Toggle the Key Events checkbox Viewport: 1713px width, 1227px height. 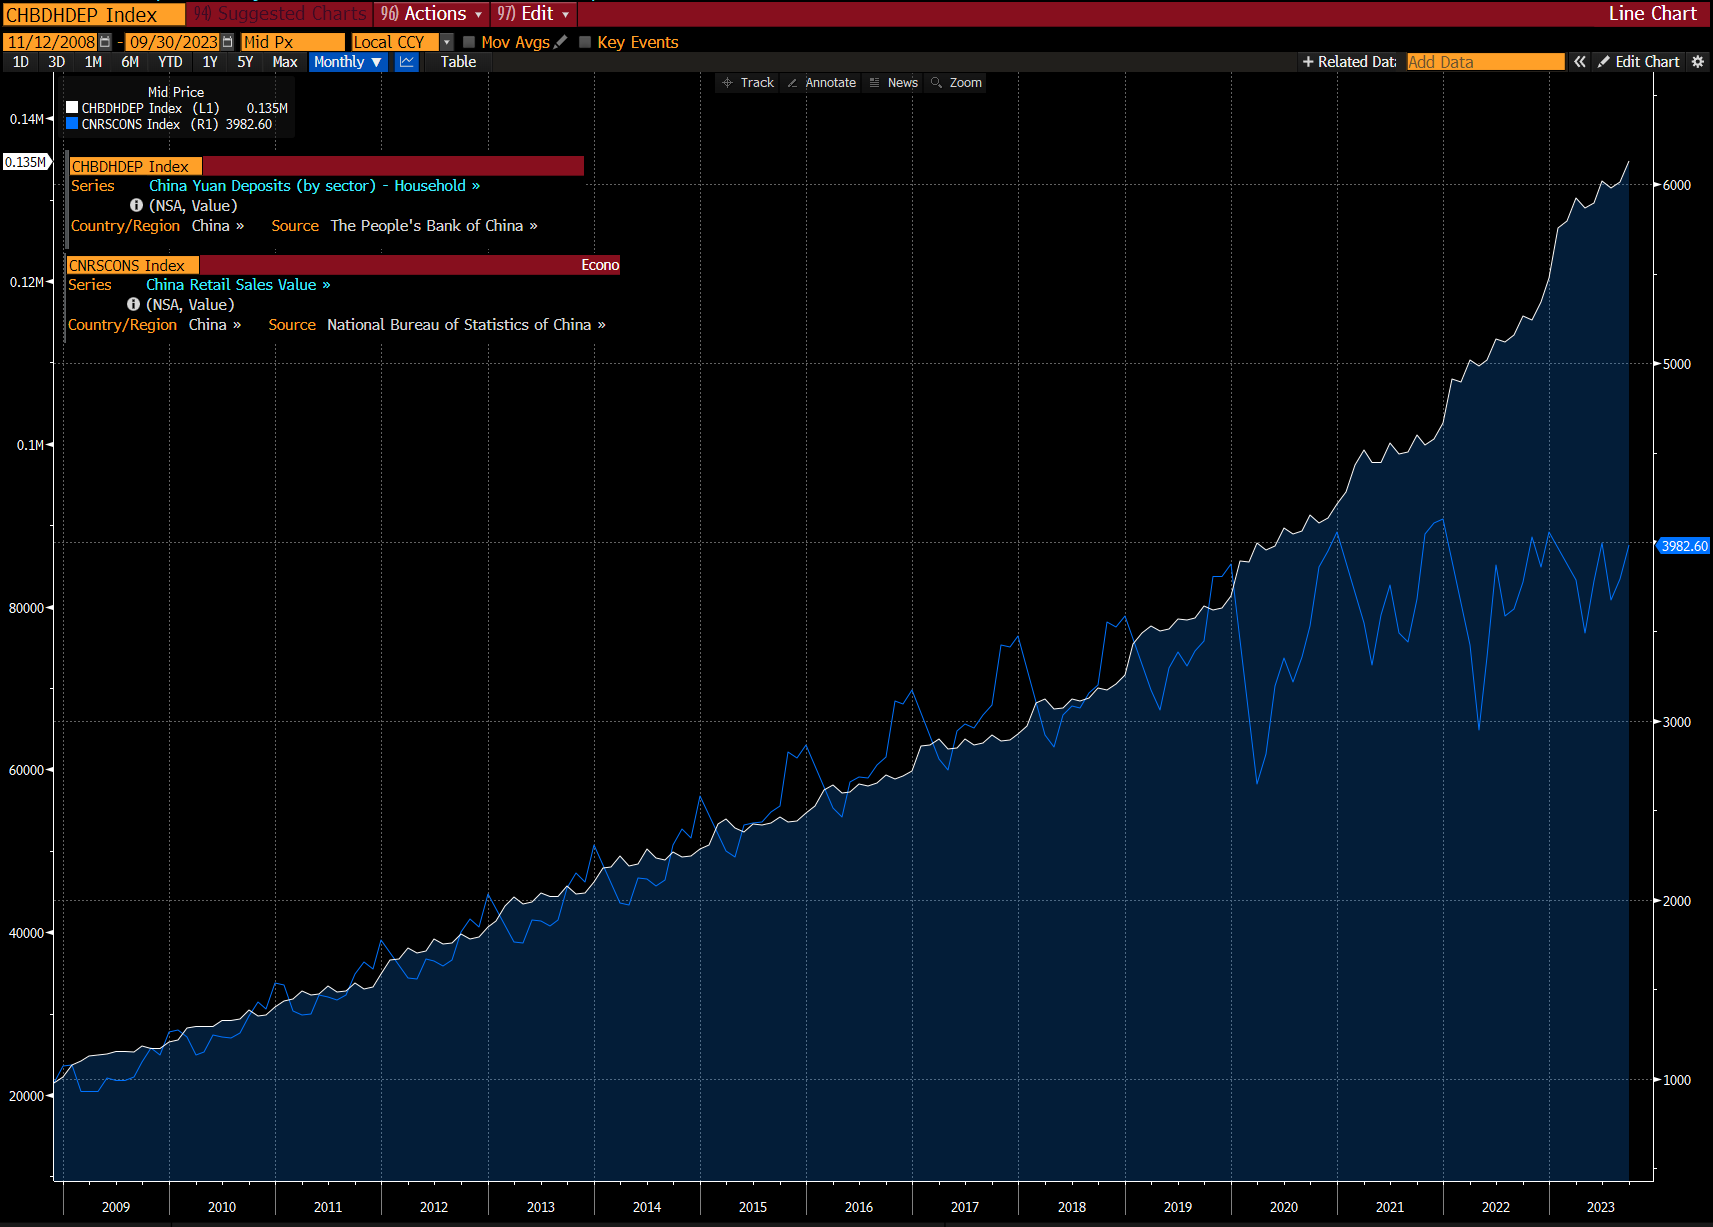[585, 42]
